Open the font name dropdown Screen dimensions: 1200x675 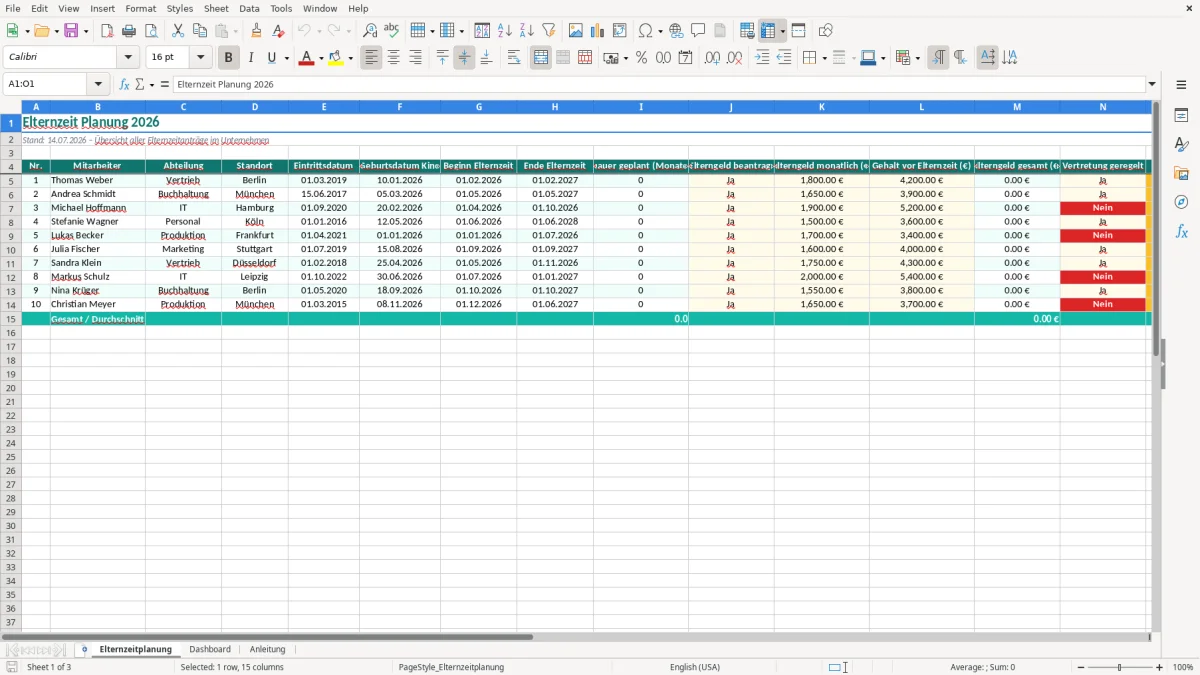pyautogui.click(x=128, y=58)
